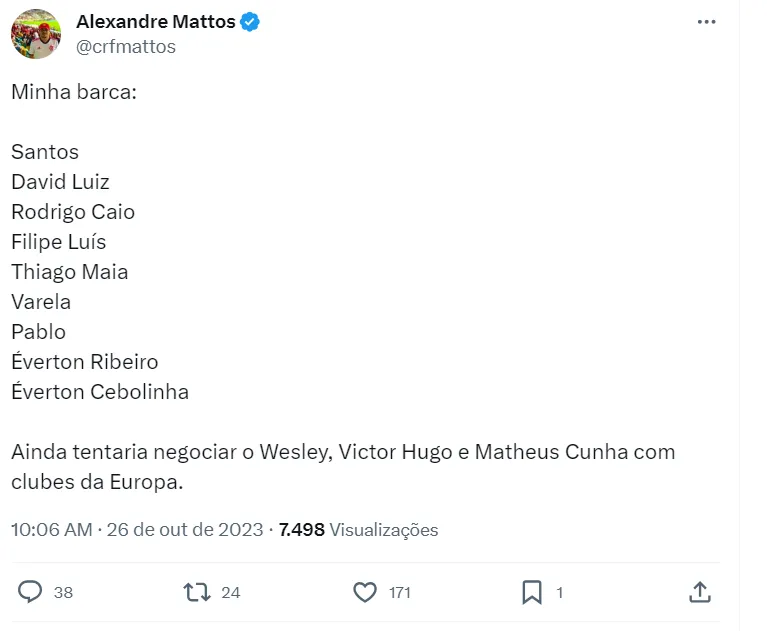Click the share upload icon
767x631 pixels.
point(700,592)
